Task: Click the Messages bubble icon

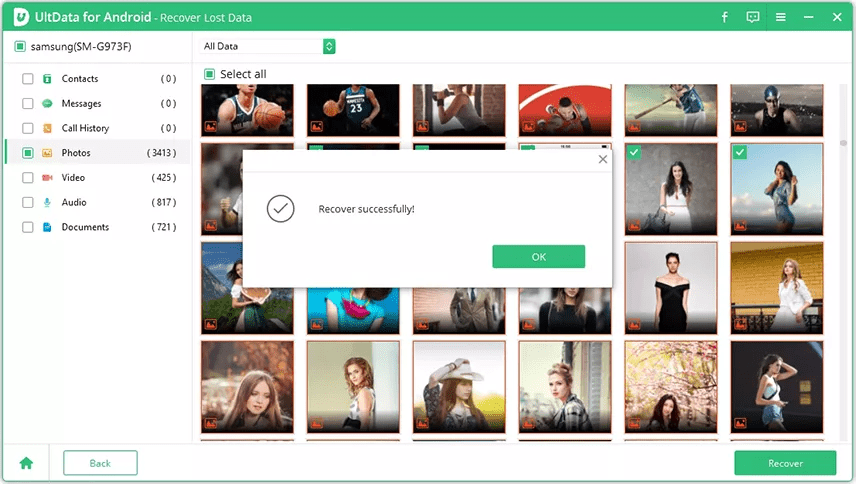Action: tap(47, 103)
